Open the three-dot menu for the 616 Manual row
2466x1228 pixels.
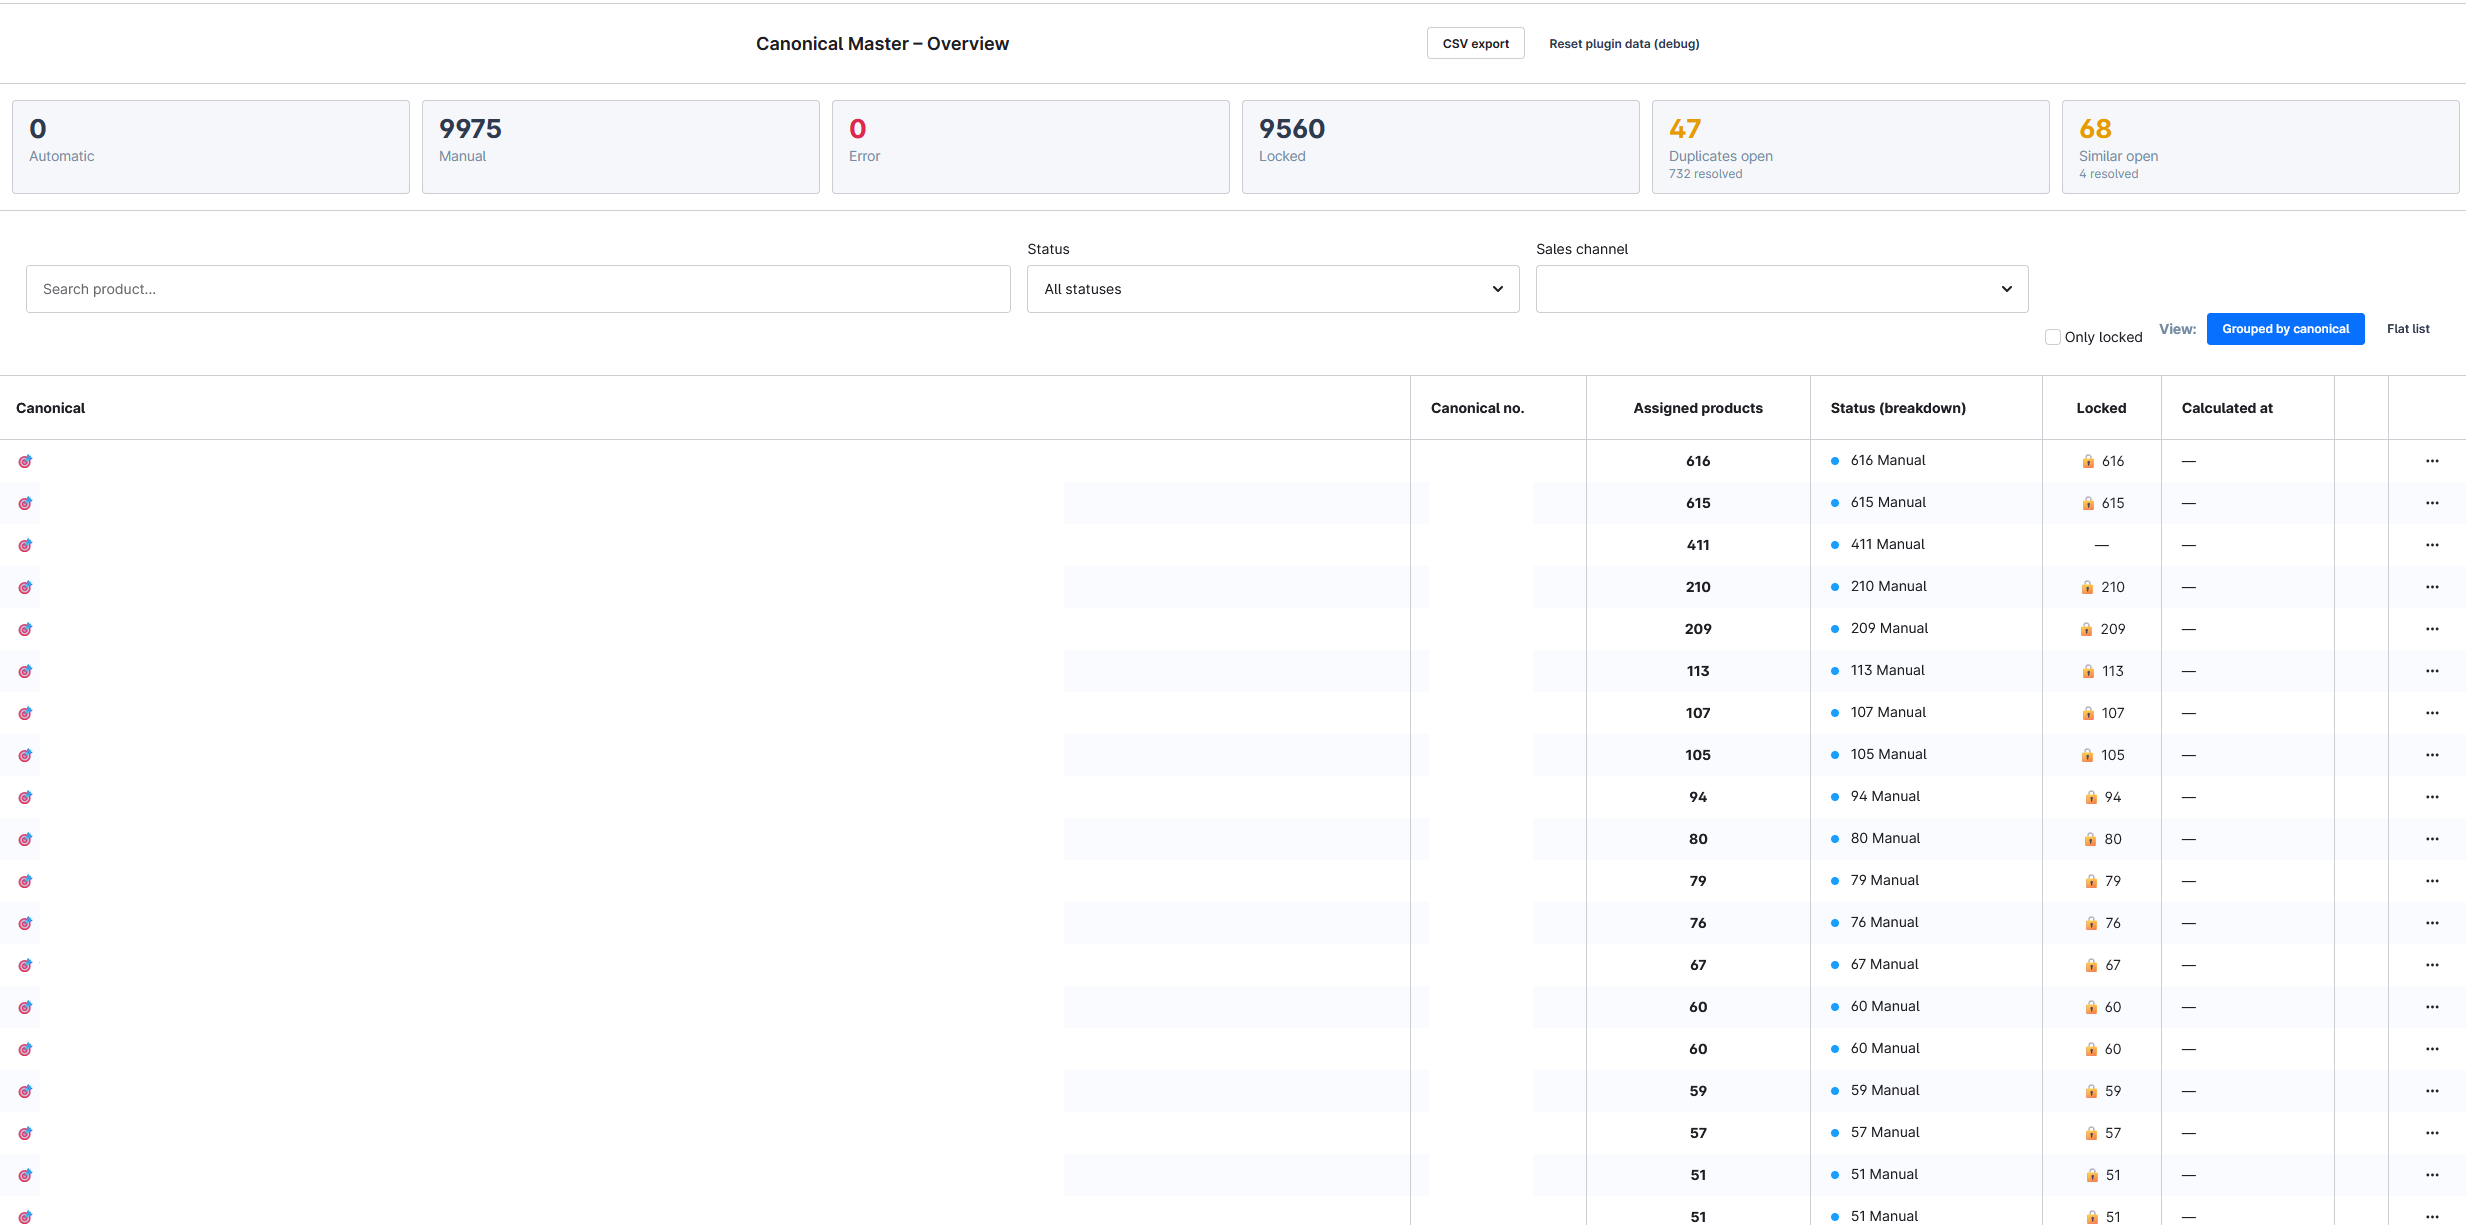pyautogui.click(x=2432, y=461)
